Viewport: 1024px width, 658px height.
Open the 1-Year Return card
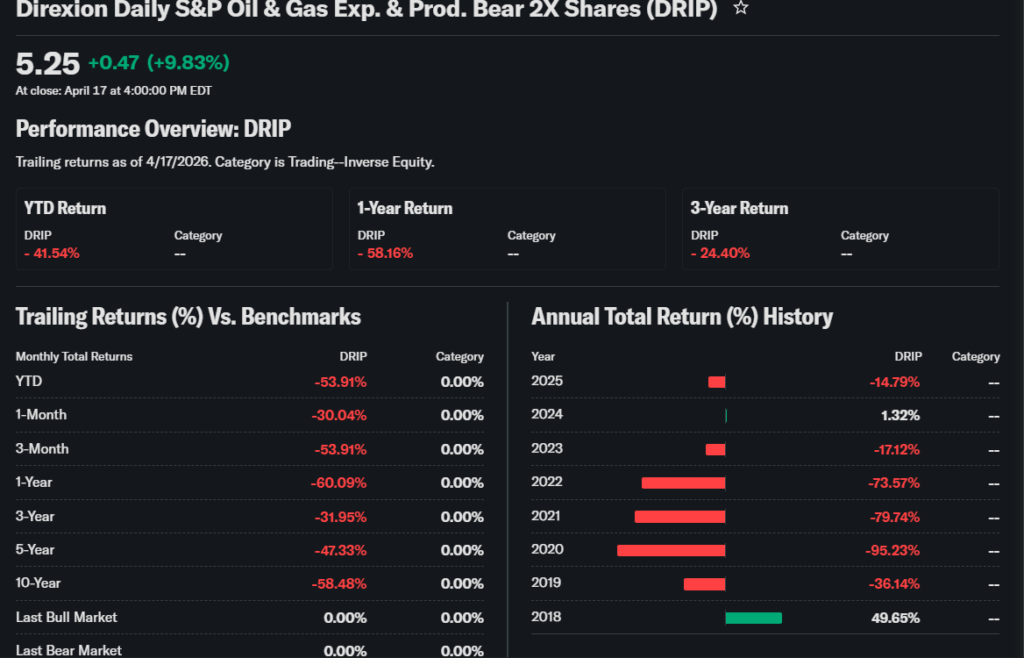tap(507, 229)
